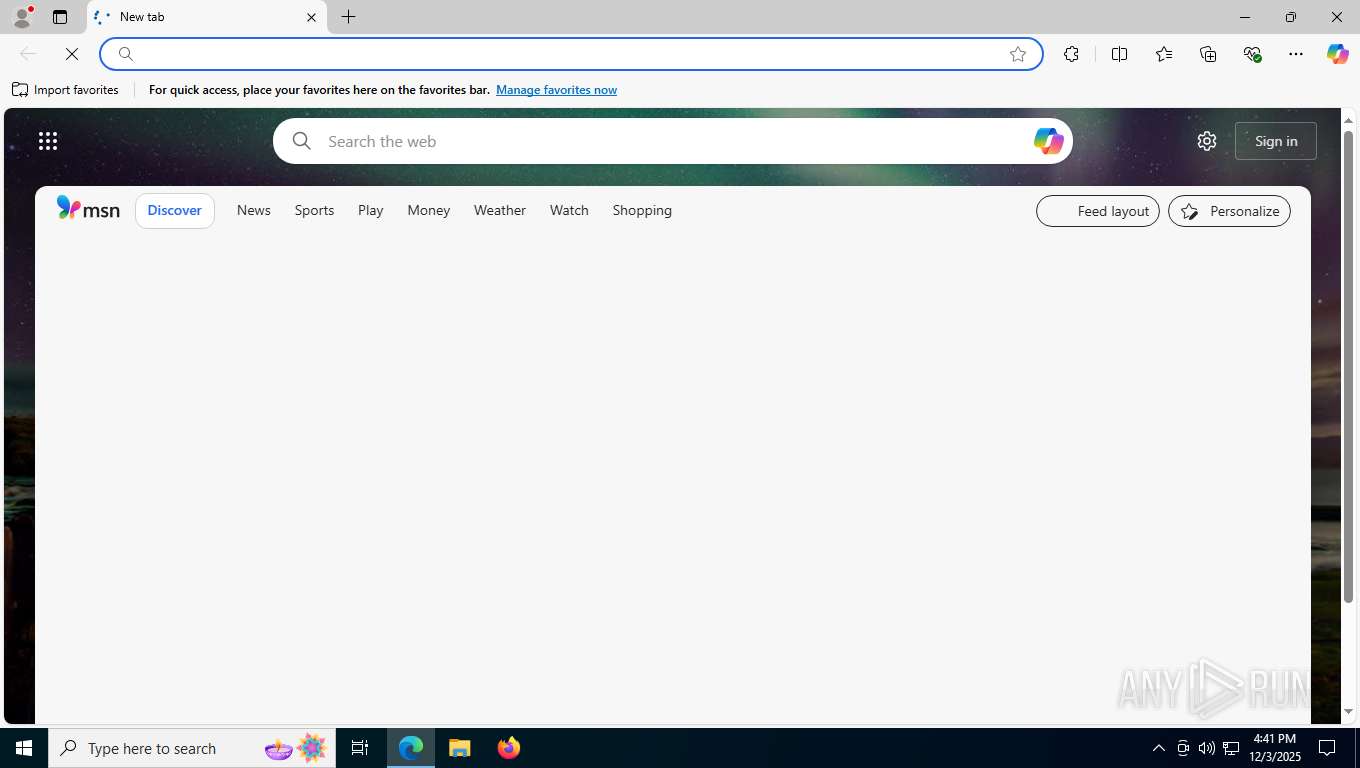Open Split screen view

[1119, 54]
